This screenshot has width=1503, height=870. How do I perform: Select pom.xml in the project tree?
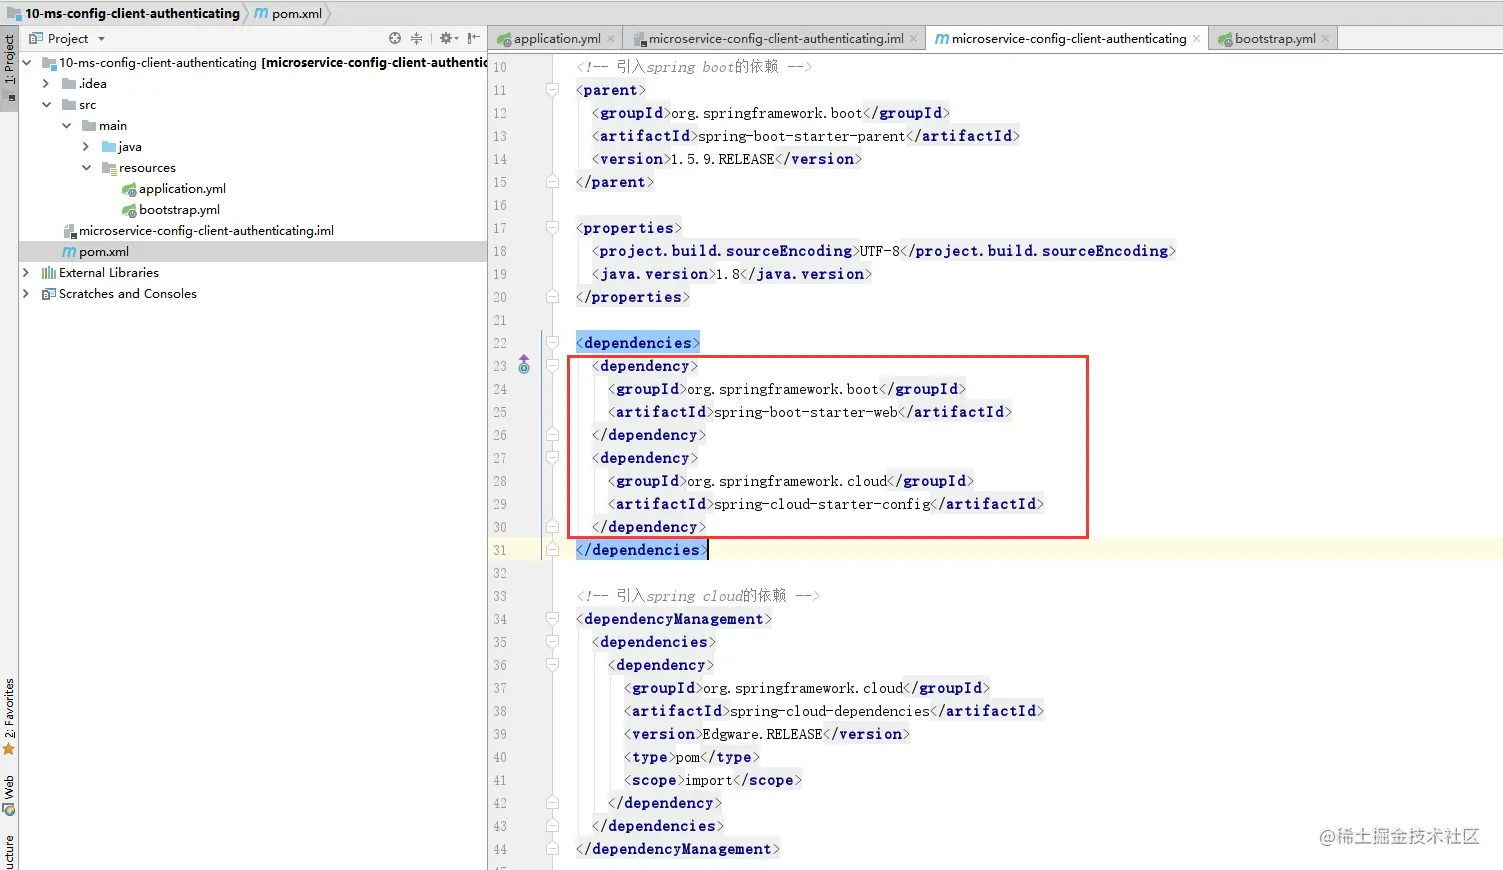pos(253,252)
